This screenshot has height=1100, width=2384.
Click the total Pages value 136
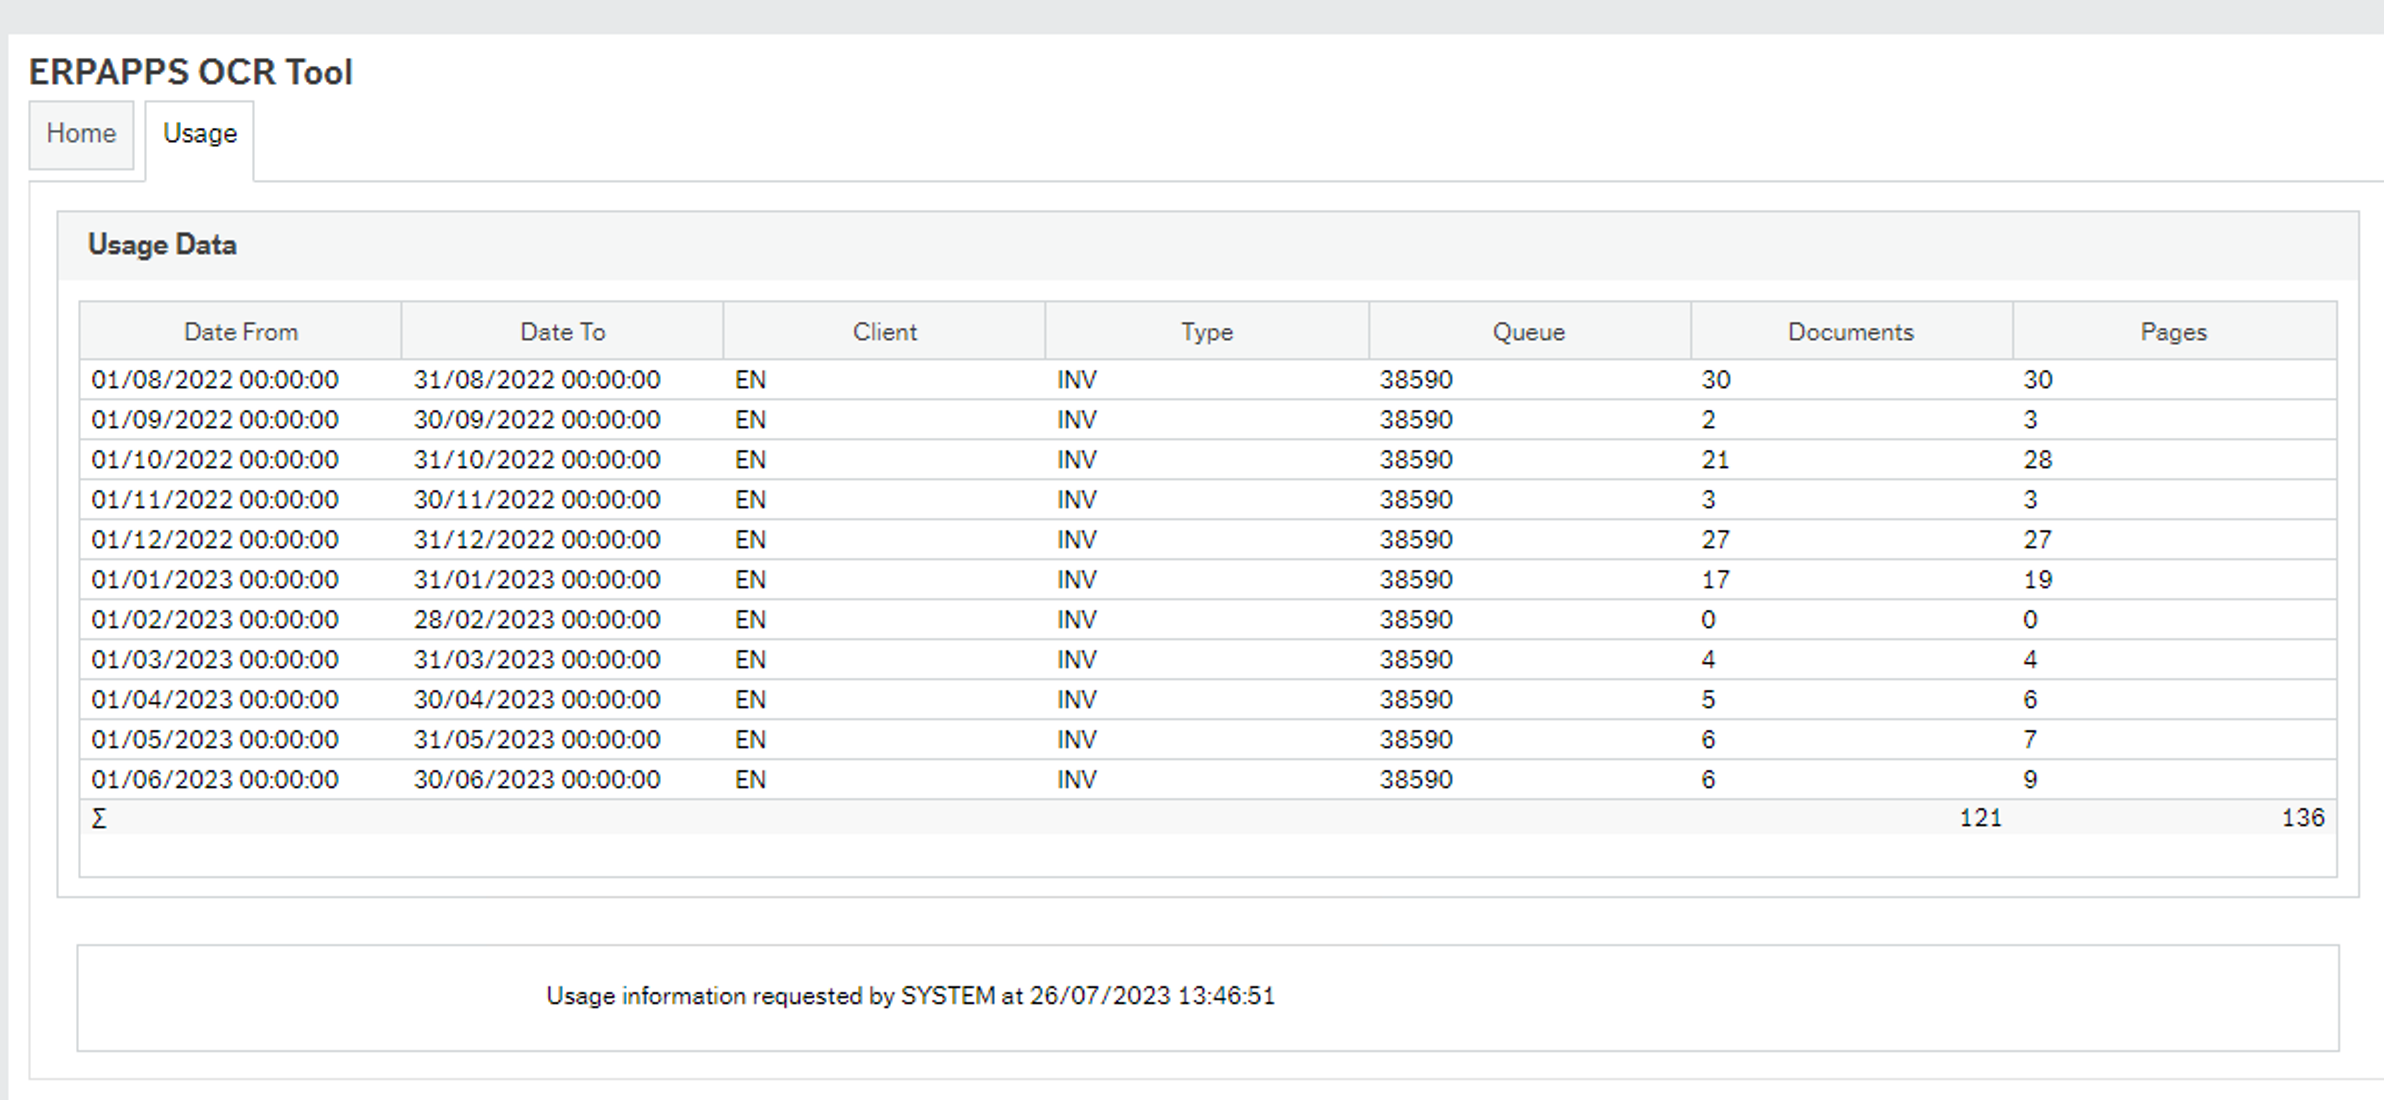click(x=2302, y=818)
